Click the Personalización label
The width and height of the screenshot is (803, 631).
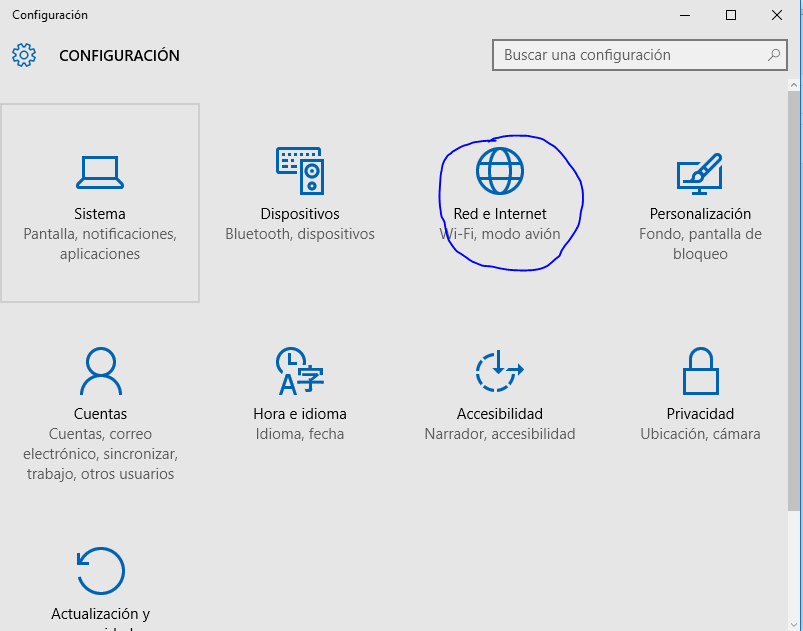click(700, 214)
